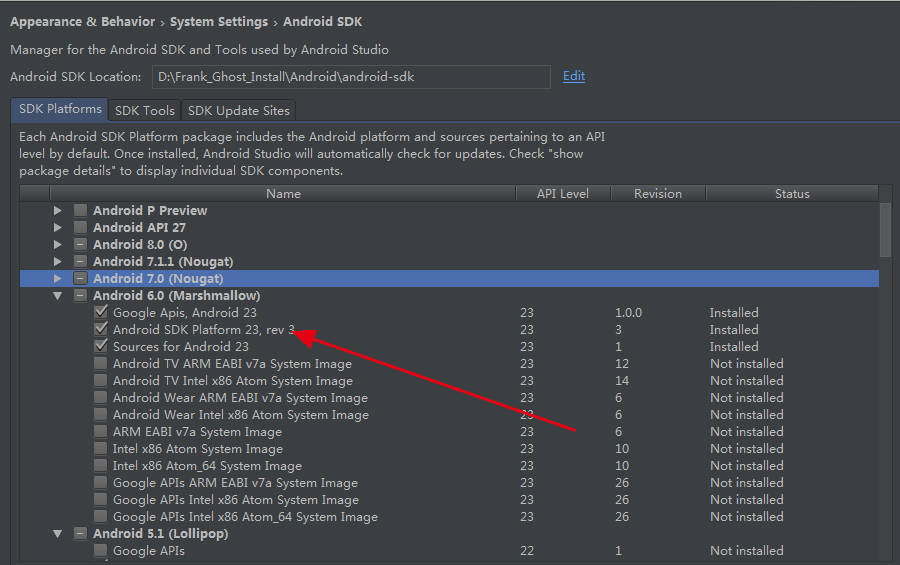Collapse the Android 5.1 (Lollipop) group

point(57,533)
